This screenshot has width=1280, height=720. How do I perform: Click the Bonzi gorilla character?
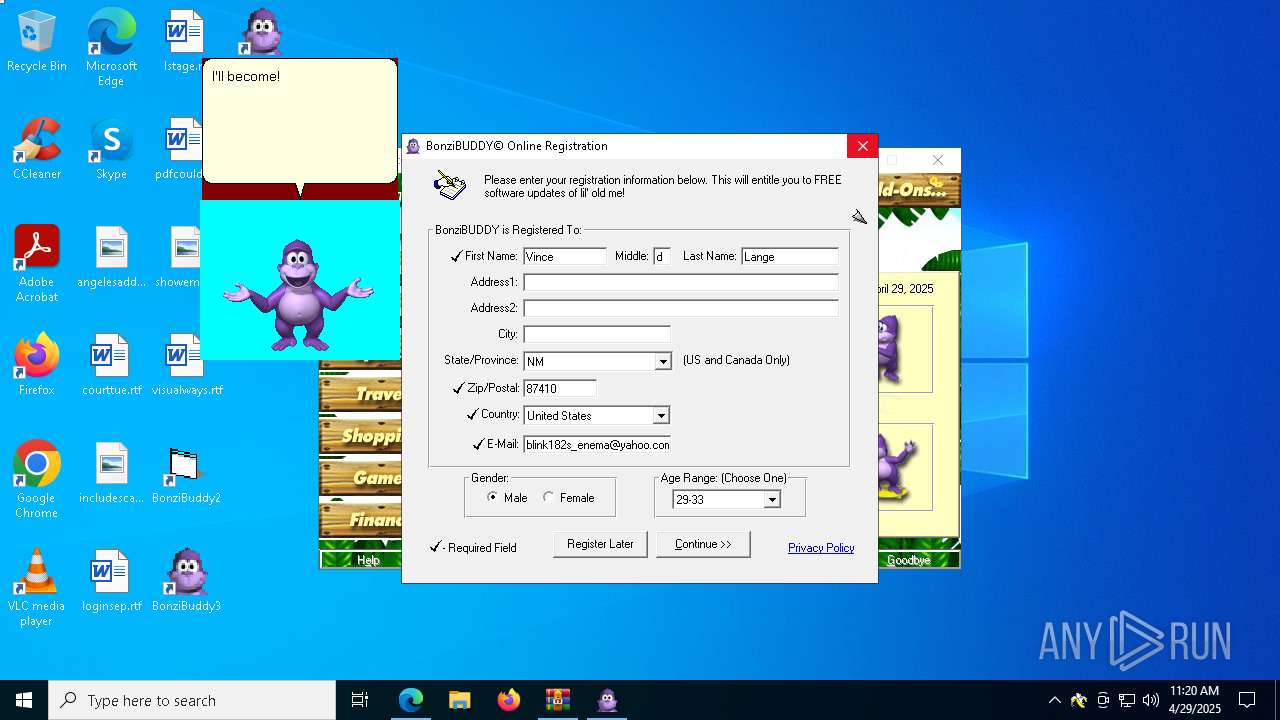tap(298, 295)
